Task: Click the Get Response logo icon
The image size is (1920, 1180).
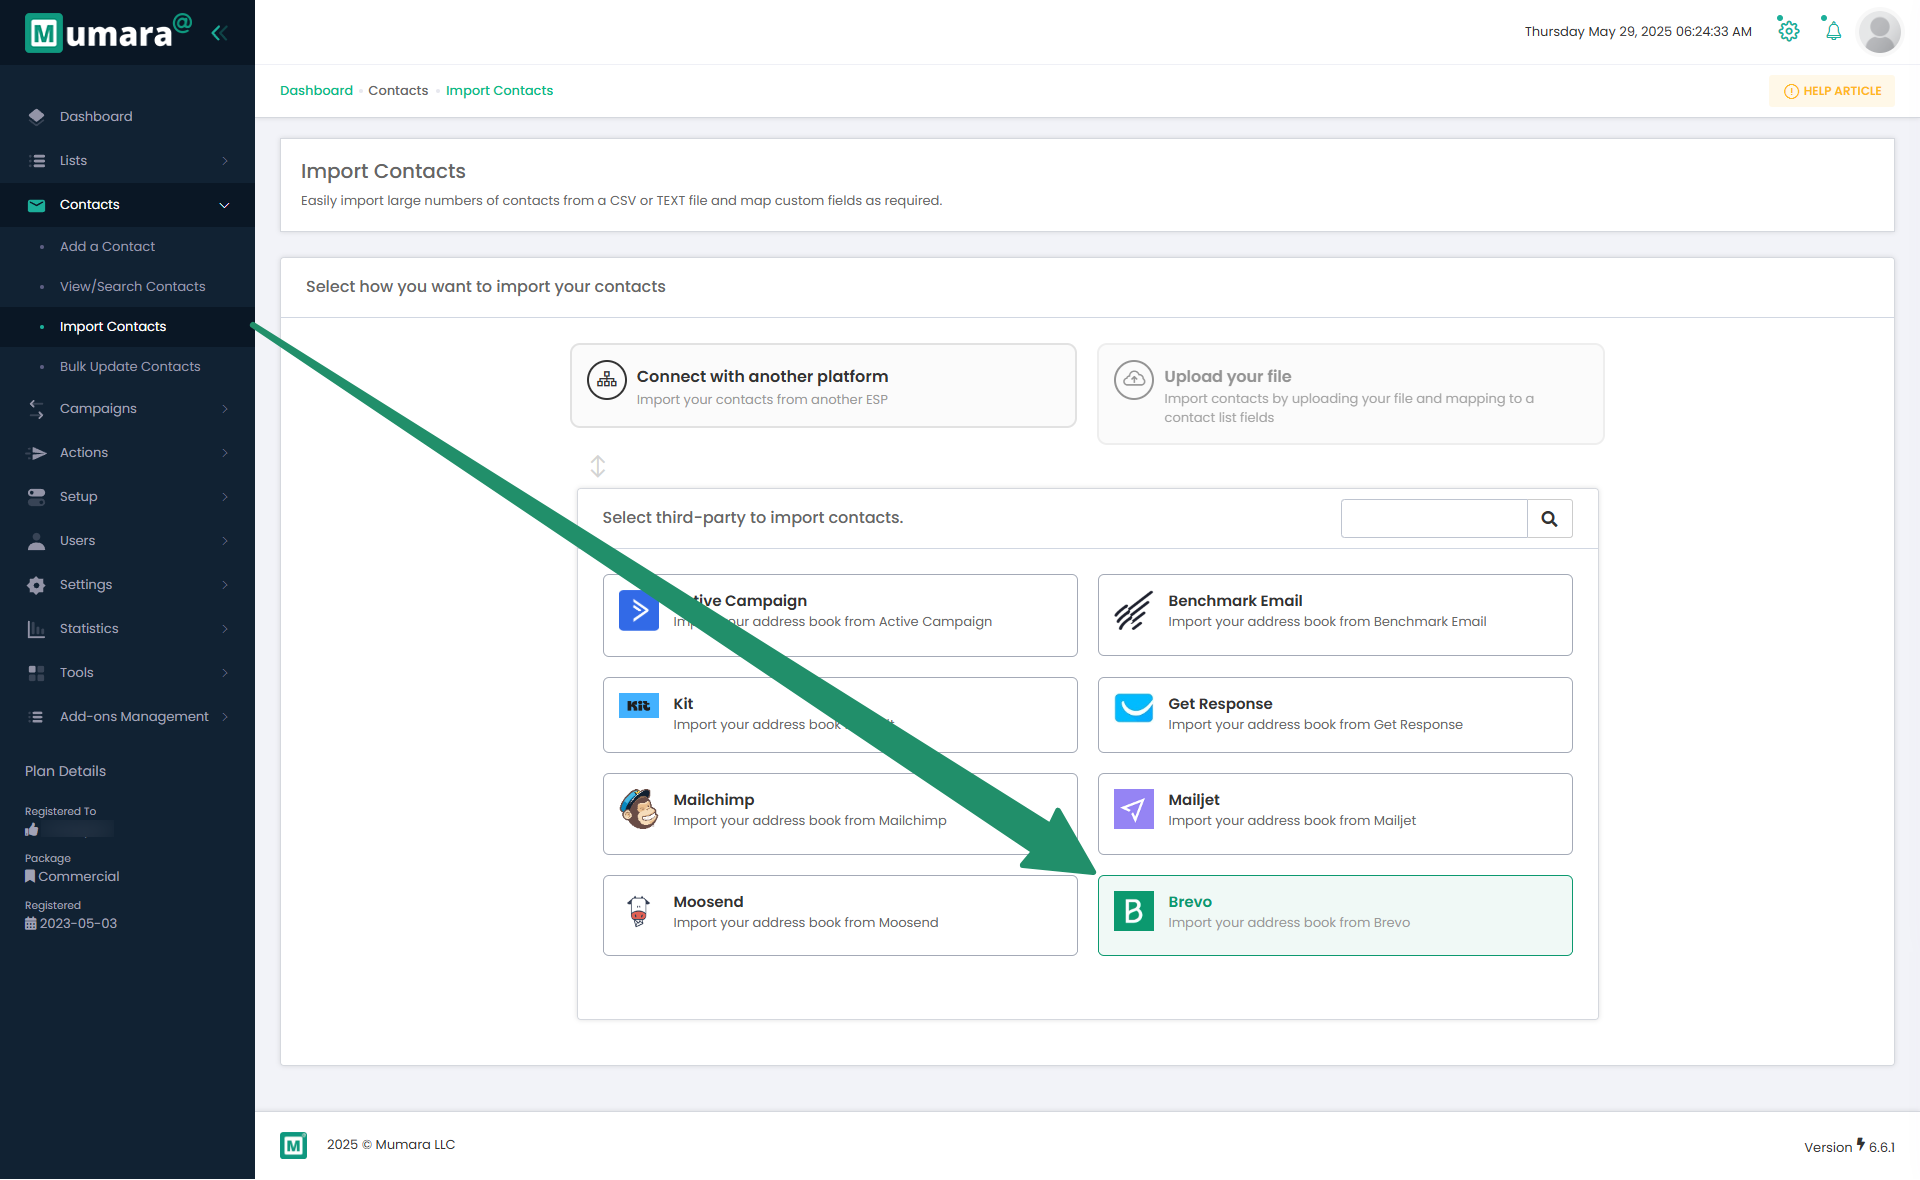Action: [1134, 708]
